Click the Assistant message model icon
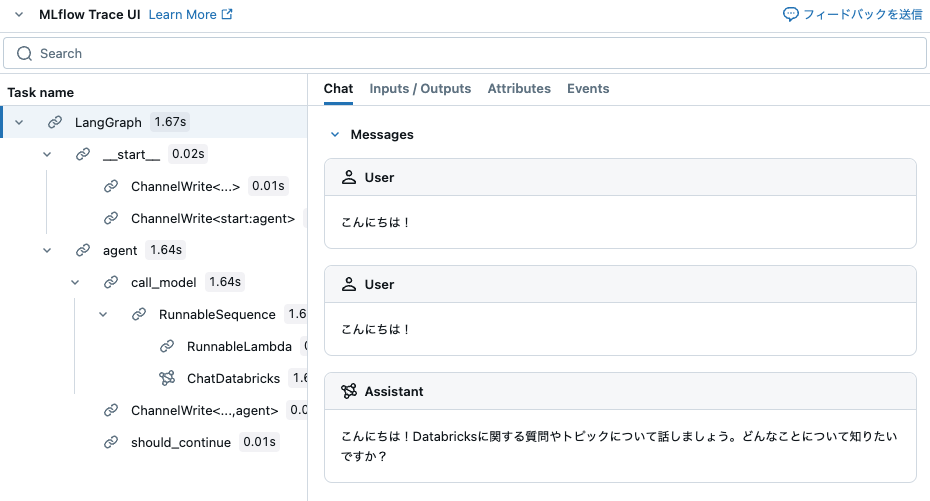 [x=349, y=391]
